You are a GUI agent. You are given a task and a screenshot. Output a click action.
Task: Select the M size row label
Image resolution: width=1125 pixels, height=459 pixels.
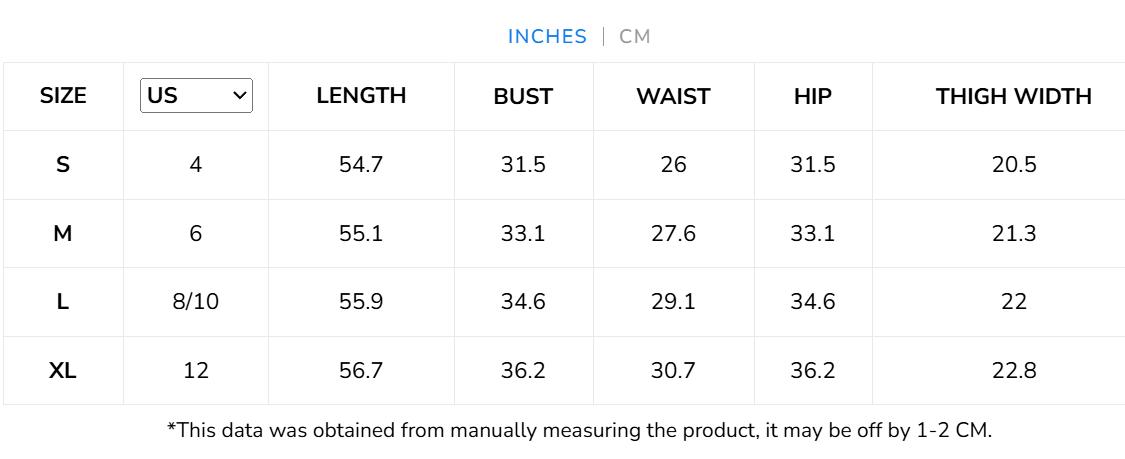coord(63,234)
